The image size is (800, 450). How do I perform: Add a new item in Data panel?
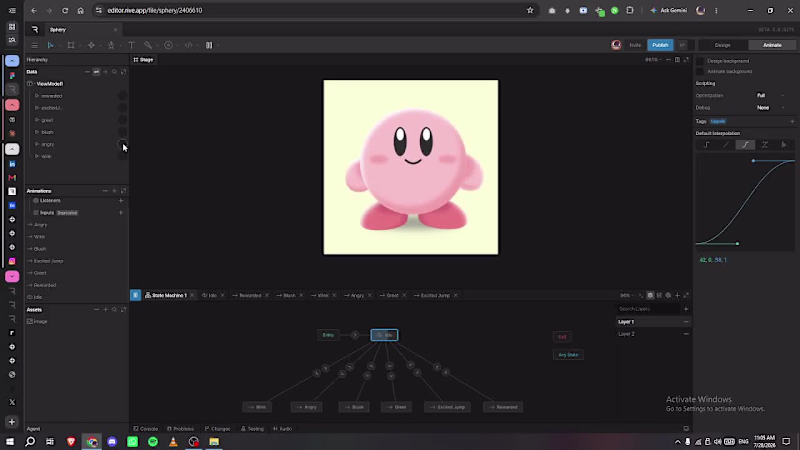[x=106, y=72]
